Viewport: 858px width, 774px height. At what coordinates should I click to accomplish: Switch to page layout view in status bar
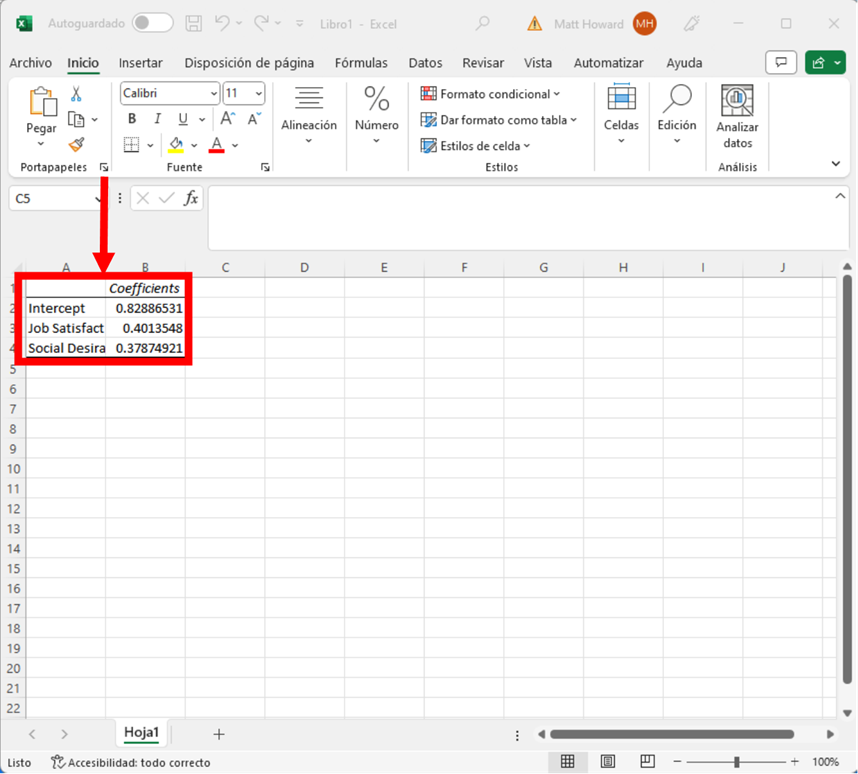tap(608, 762)
